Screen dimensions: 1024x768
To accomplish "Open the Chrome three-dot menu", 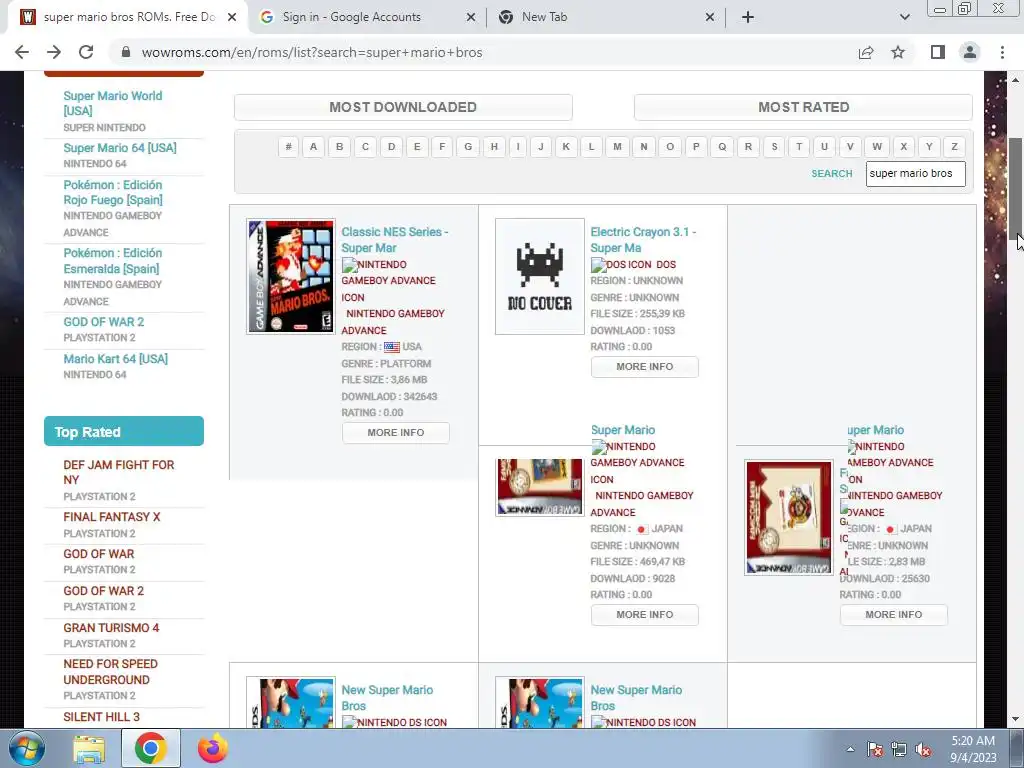I will (1002, 52).
